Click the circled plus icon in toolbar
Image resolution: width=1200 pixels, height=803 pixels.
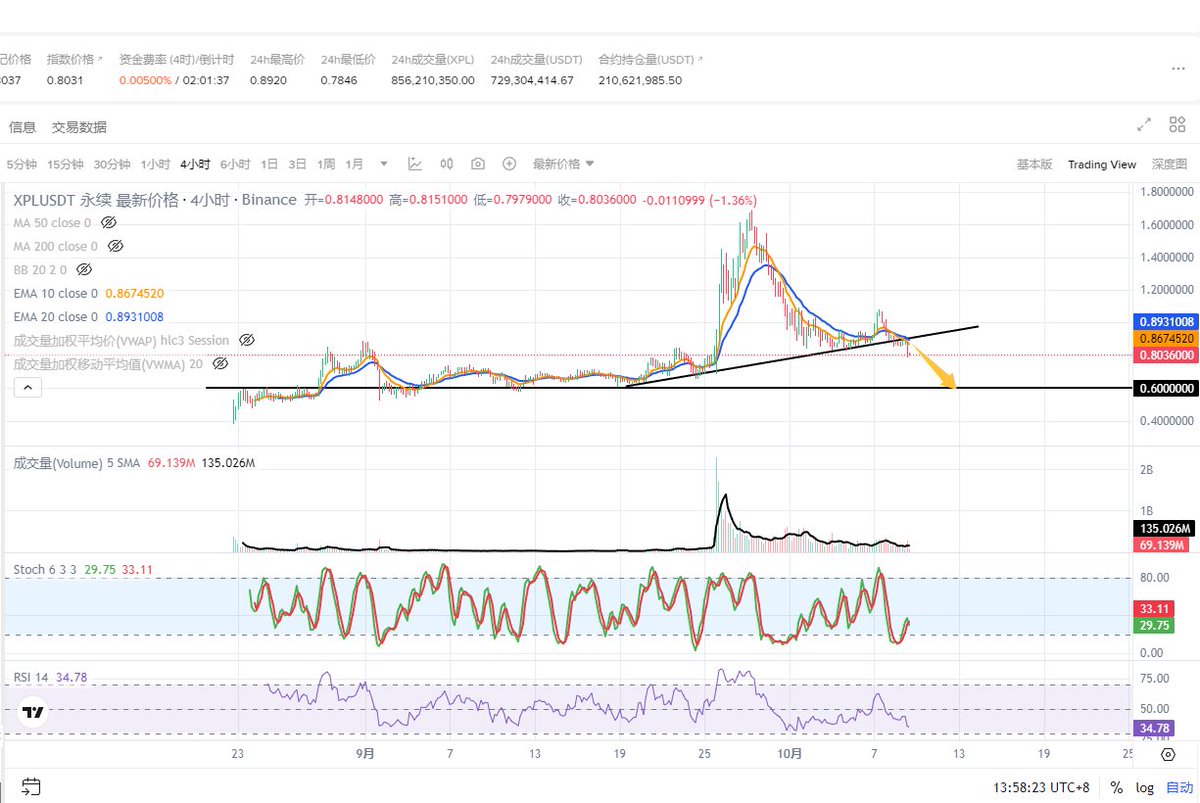[509, 164]
